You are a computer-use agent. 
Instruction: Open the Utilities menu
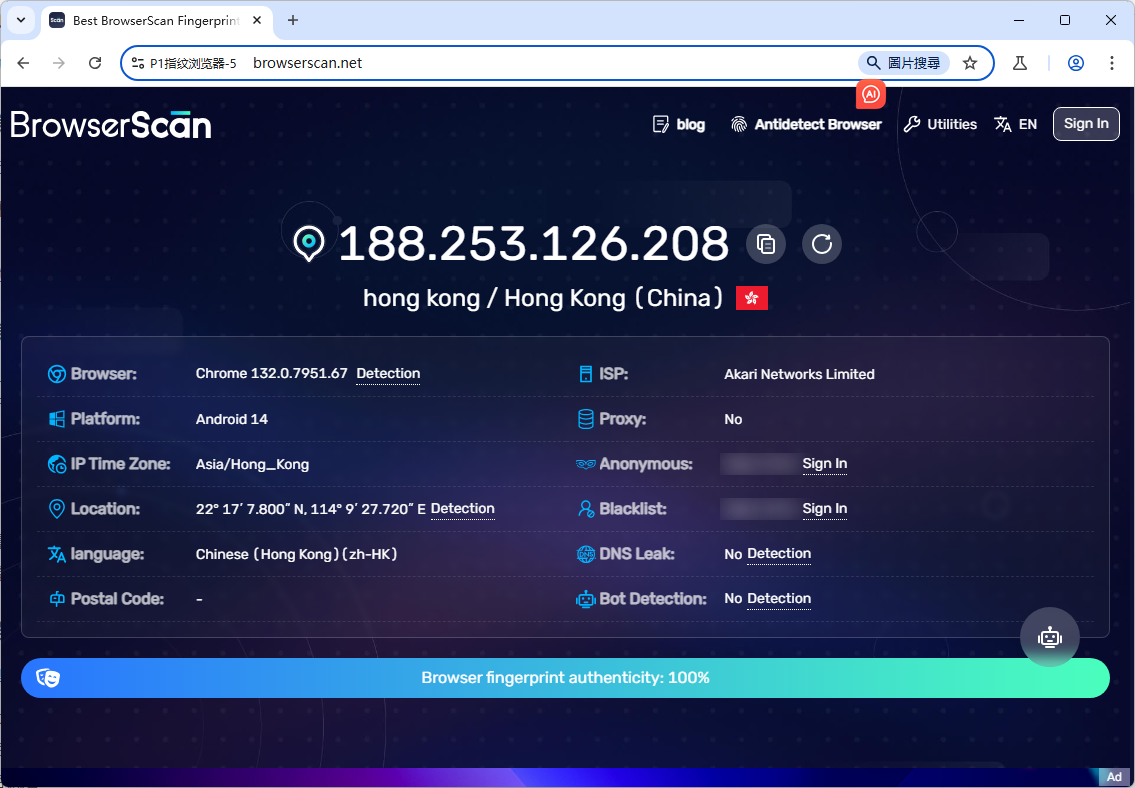940,124
